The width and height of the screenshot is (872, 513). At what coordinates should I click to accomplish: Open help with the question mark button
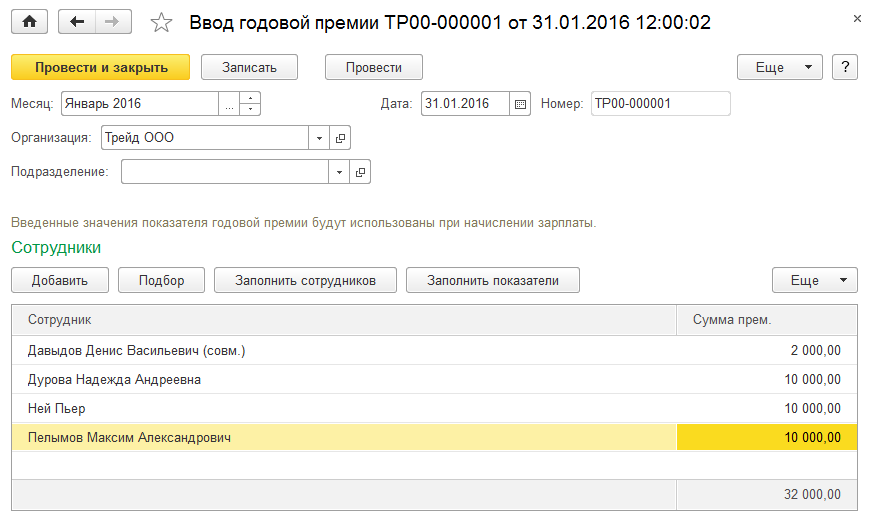click(x=846, y=67)
